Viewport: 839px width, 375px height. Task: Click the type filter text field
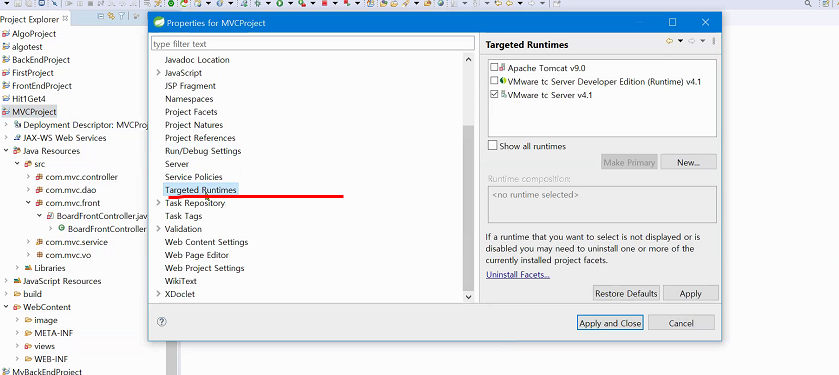pos(312,43)
